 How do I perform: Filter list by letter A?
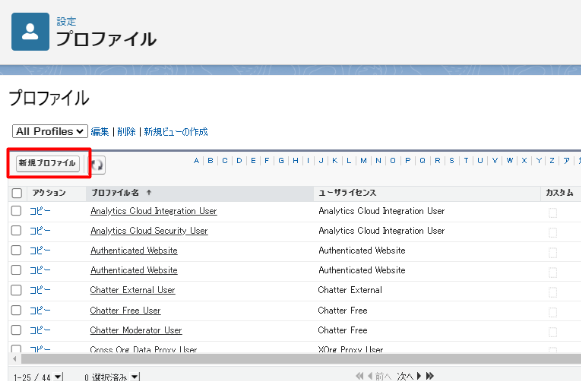196,160
